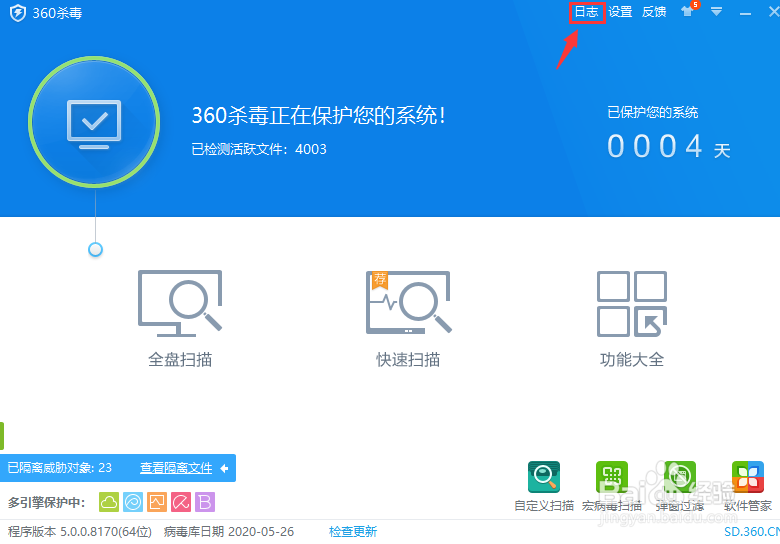
Task: Open the SD.360.CN link
Action: [752, 532]
